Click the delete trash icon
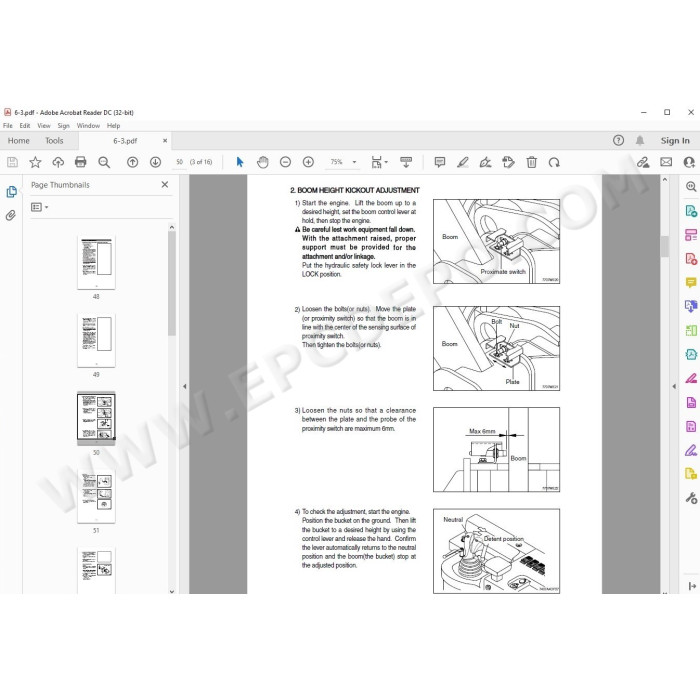Screen dimensions: 700x700 [x=531, y=162]
